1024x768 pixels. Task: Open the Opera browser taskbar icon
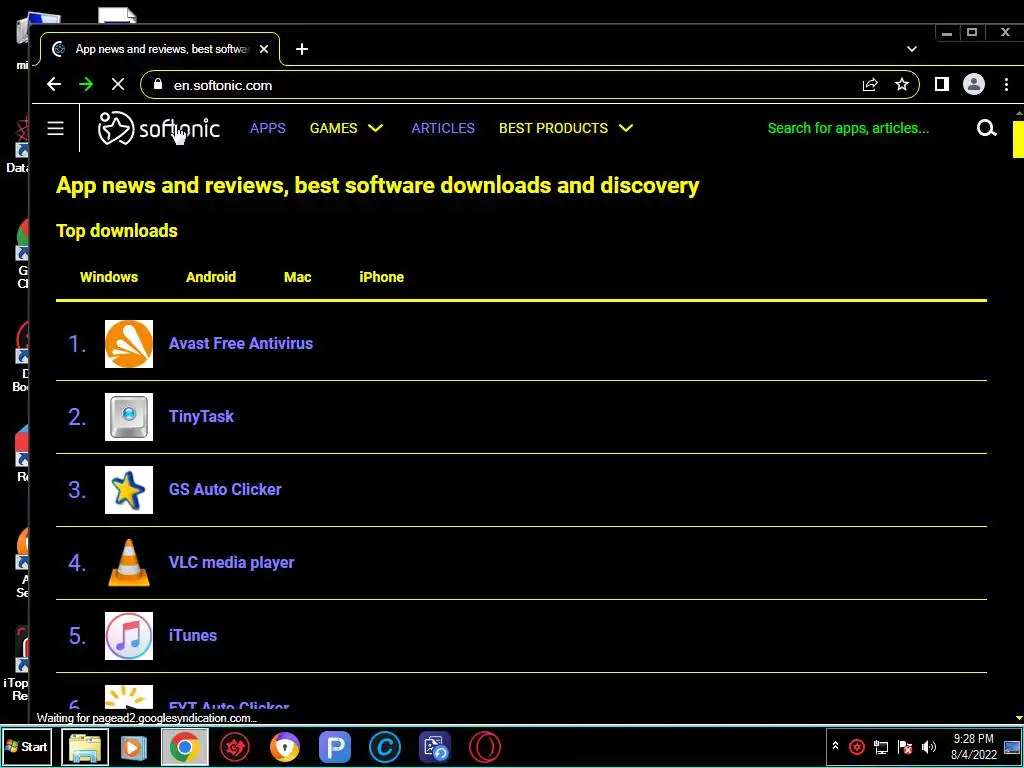point(485,747)
